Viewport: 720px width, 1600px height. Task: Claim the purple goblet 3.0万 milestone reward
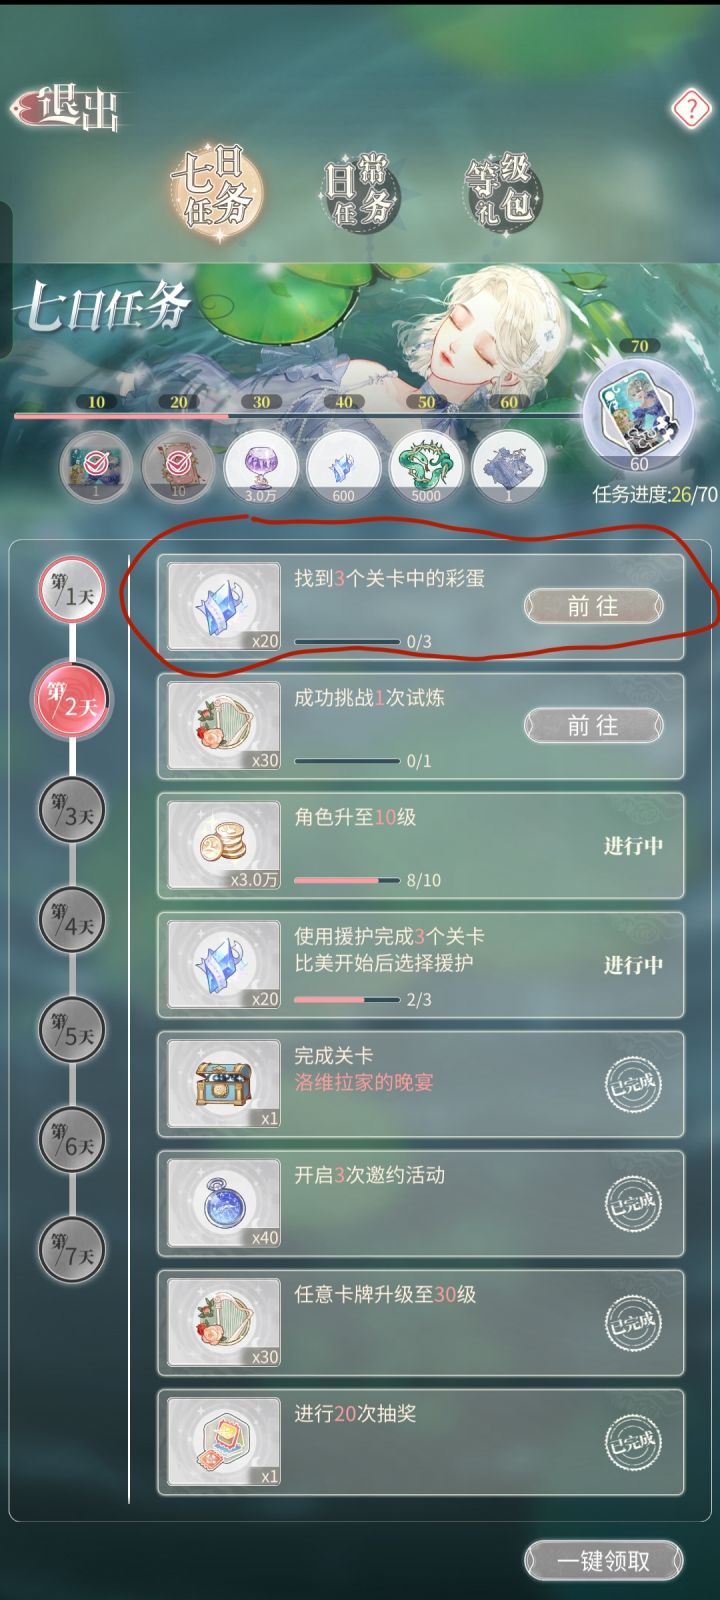(x=261, y=466)
